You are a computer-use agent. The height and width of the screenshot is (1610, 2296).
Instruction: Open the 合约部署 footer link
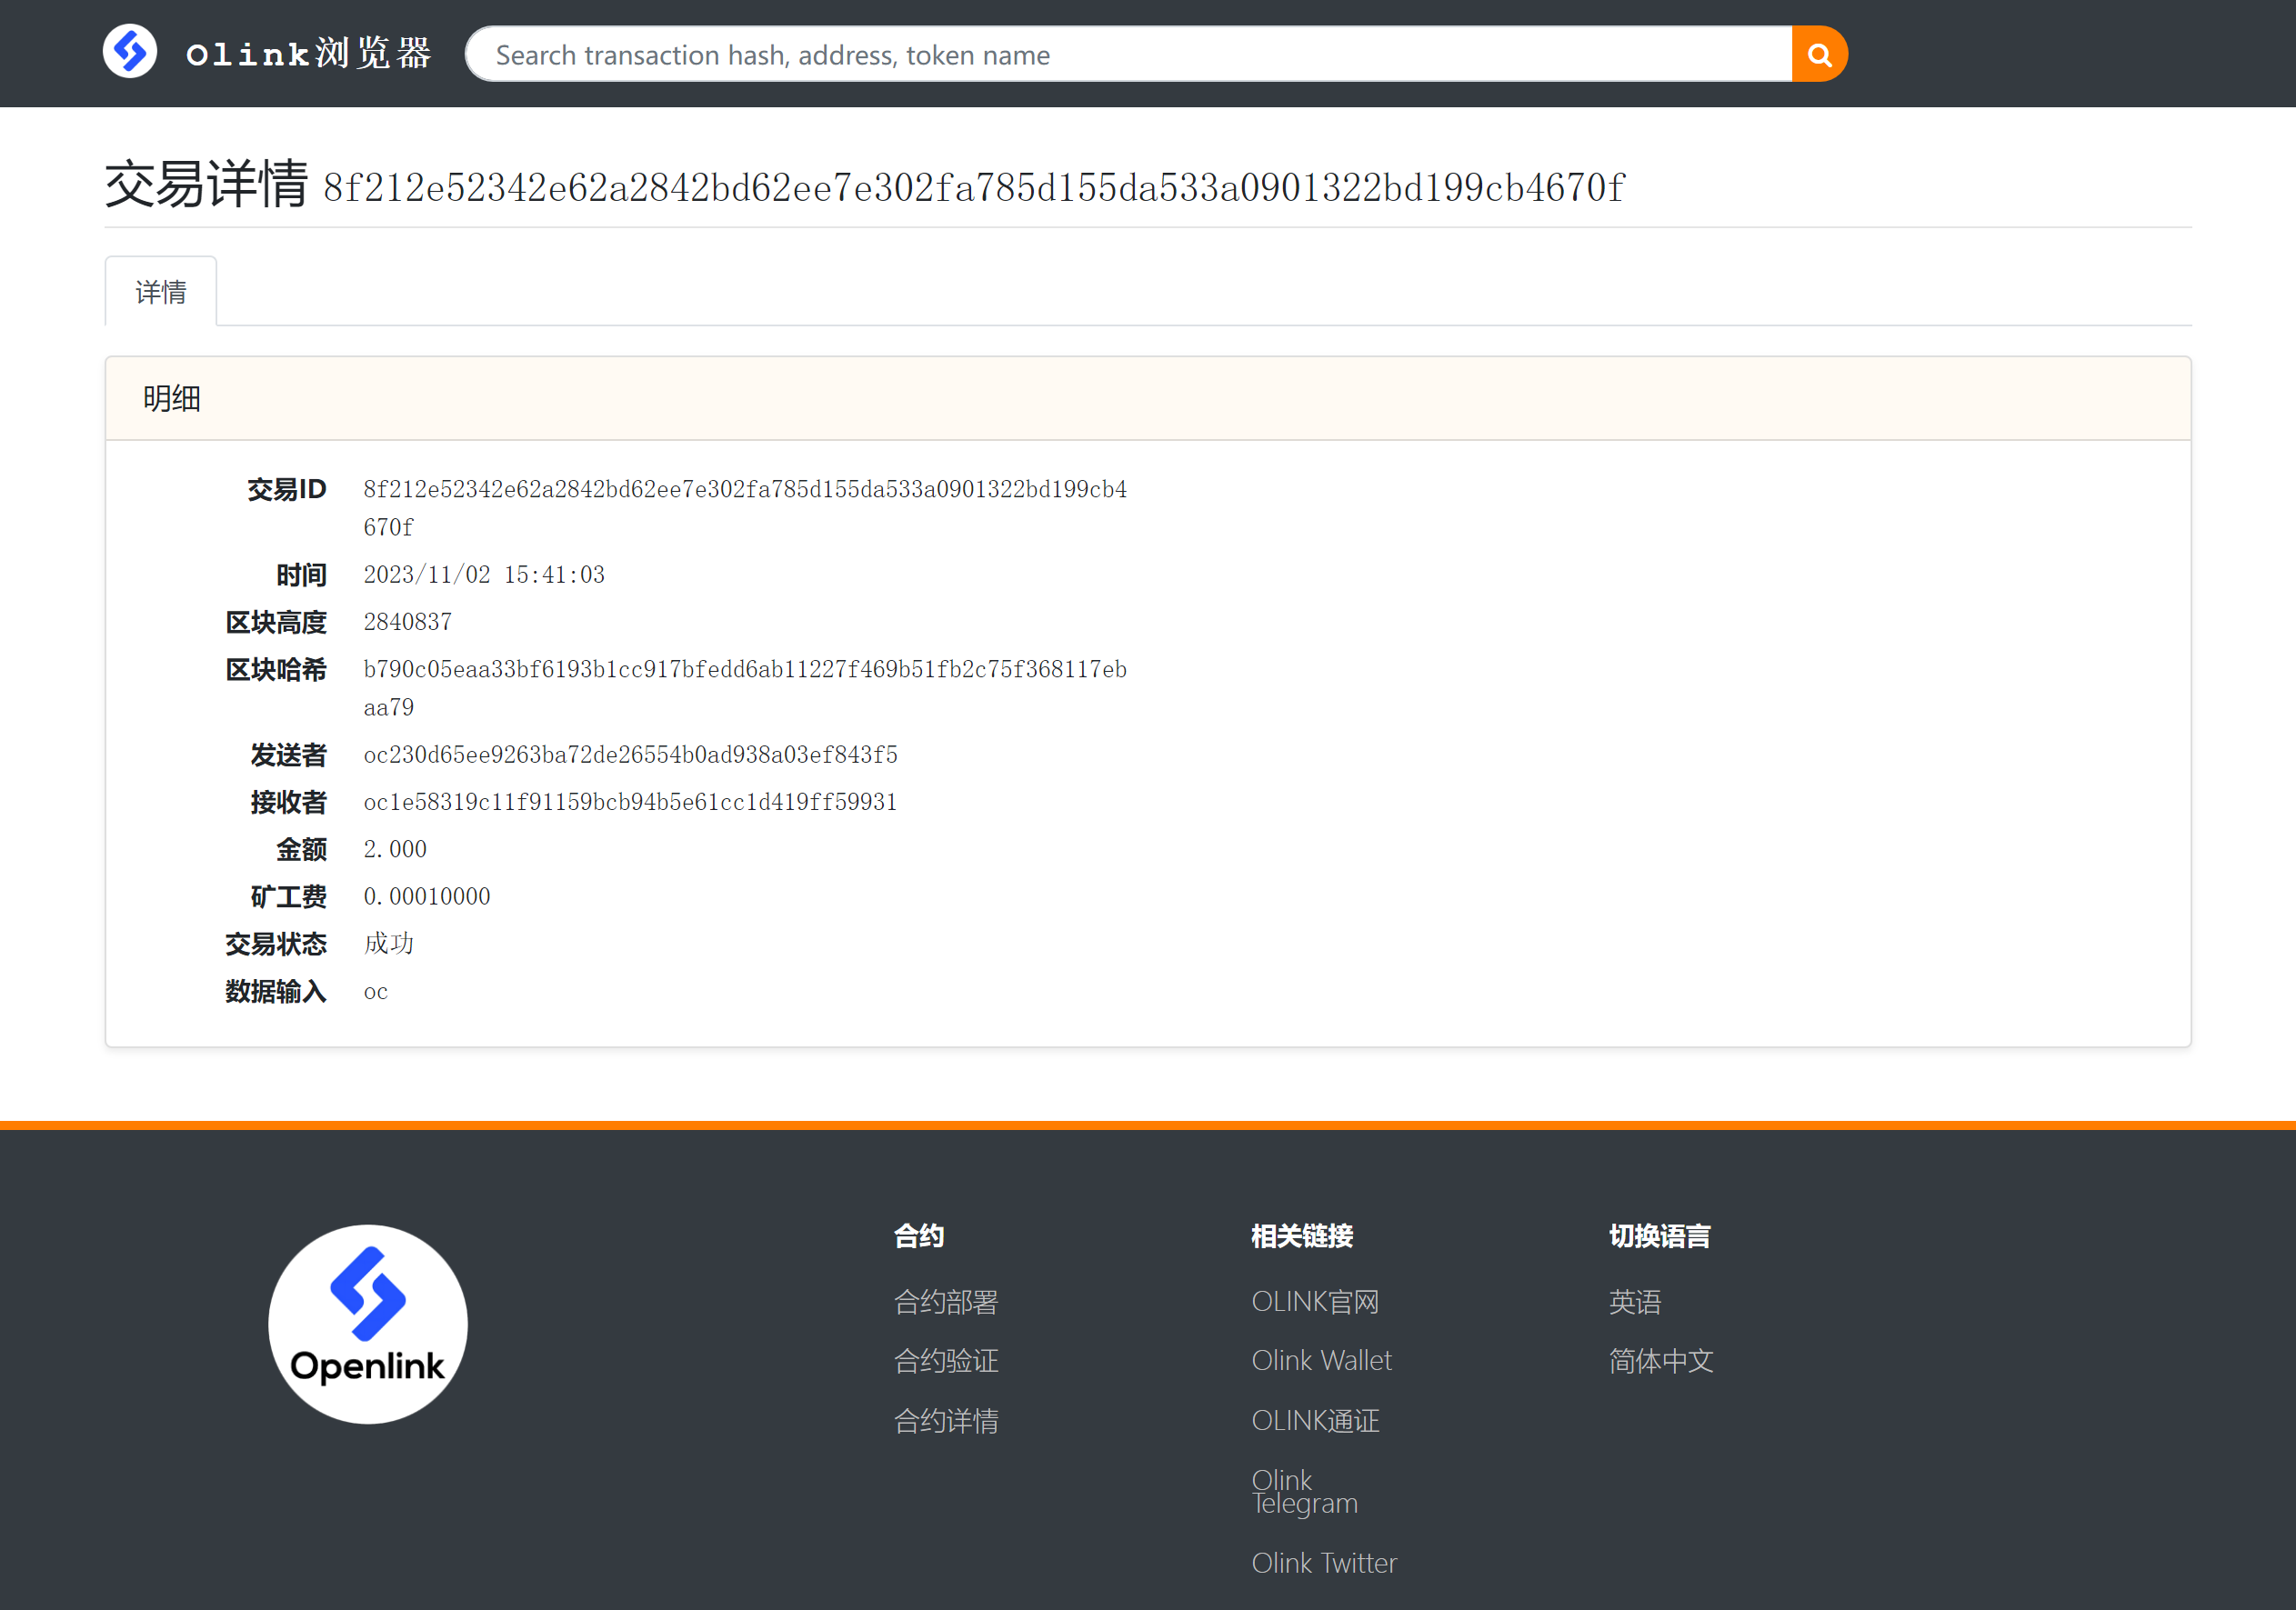pyautogui.click(x=945, y=1302)
